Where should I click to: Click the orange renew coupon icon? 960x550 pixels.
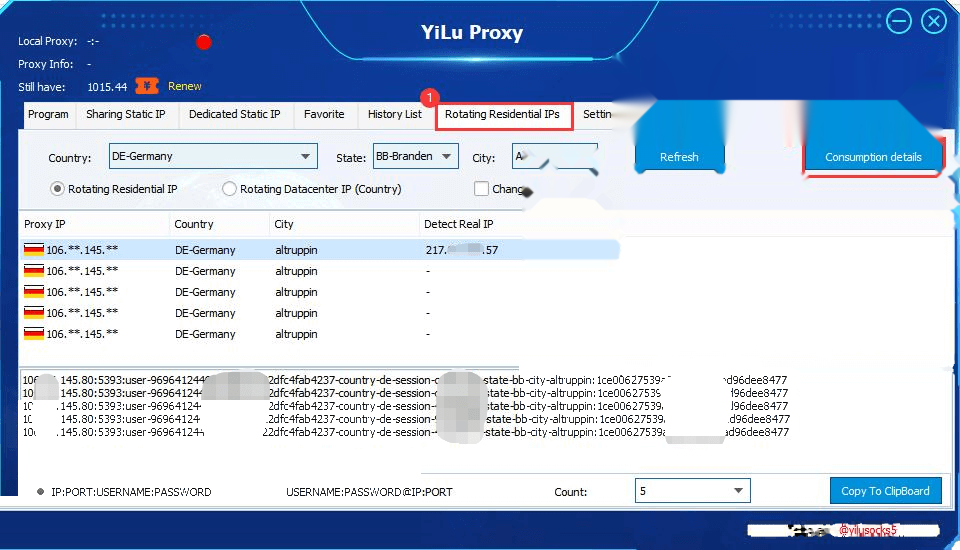pos(147,86)
